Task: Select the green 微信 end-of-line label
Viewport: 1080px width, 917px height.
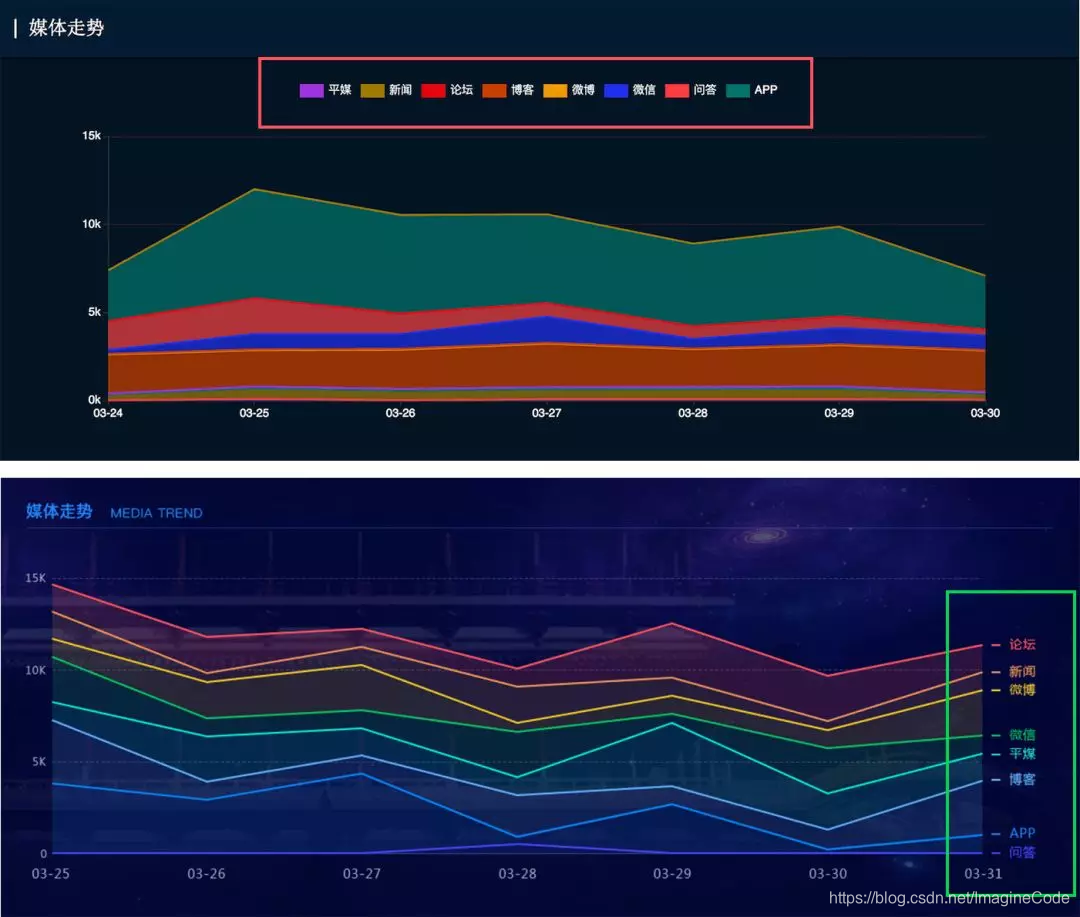Action: [x=1022, y=734]
